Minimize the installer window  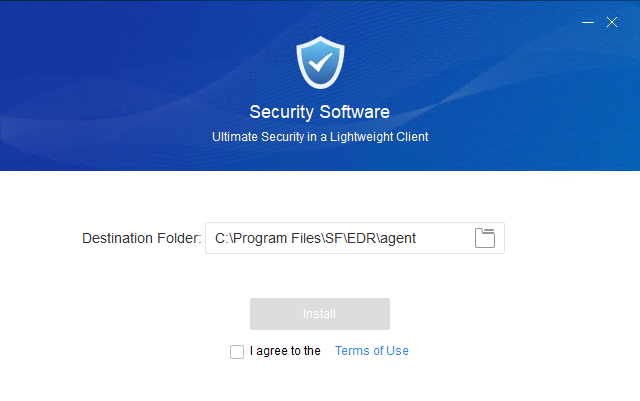tap(585, 21)
